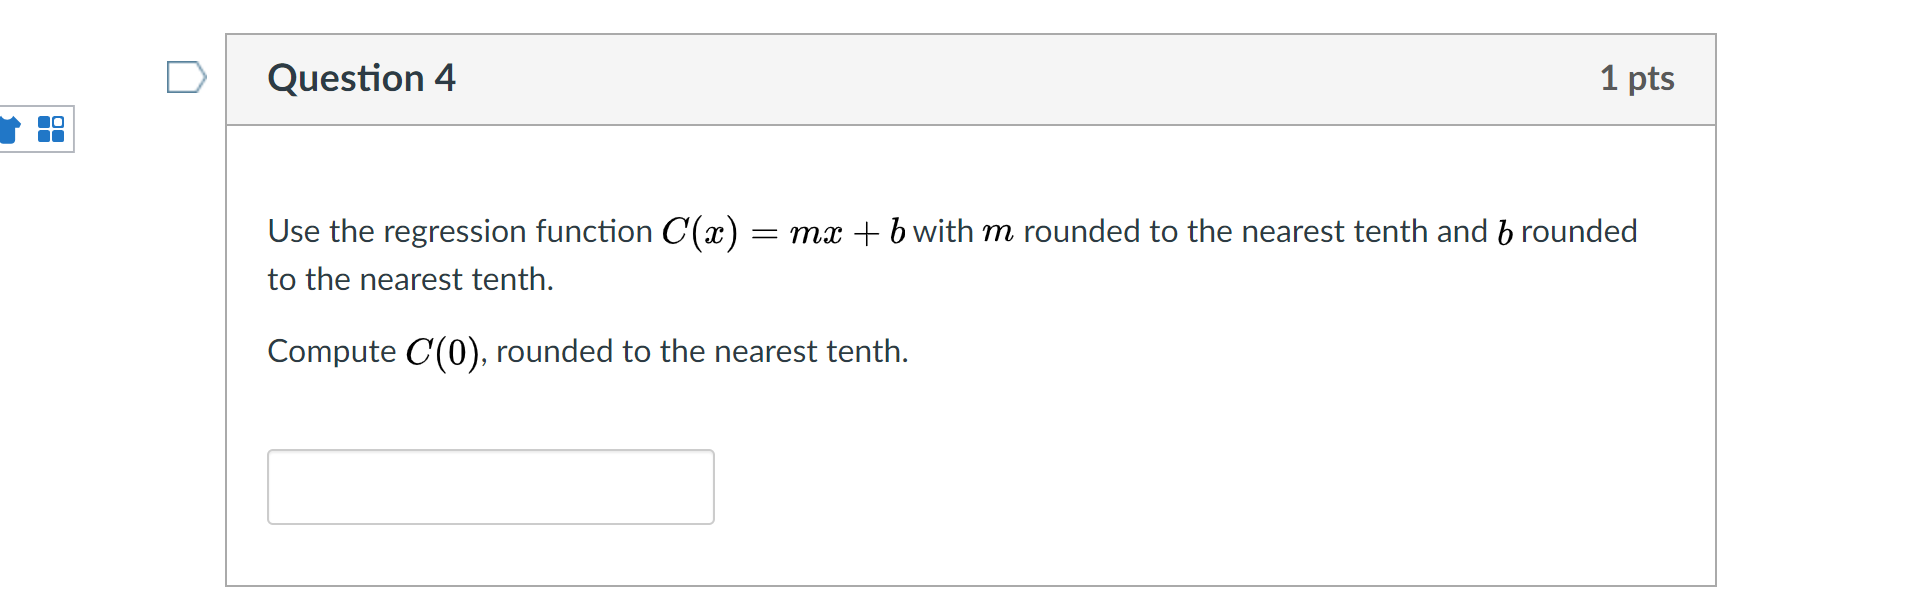
Task: Select the Question 4 title bar
Action: pos(362,77)
